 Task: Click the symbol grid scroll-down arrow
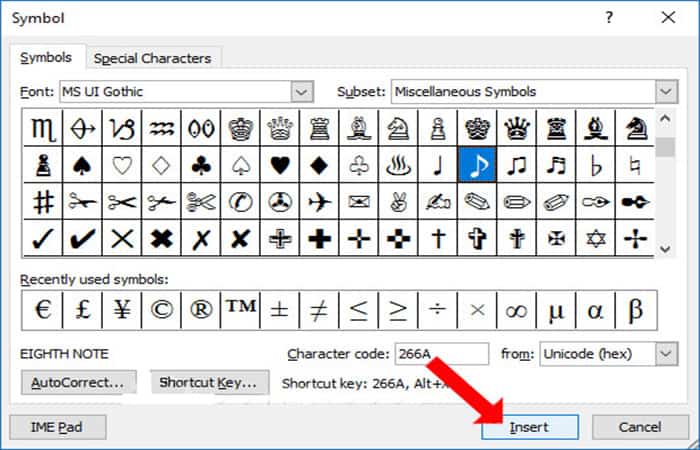[665, 249]
